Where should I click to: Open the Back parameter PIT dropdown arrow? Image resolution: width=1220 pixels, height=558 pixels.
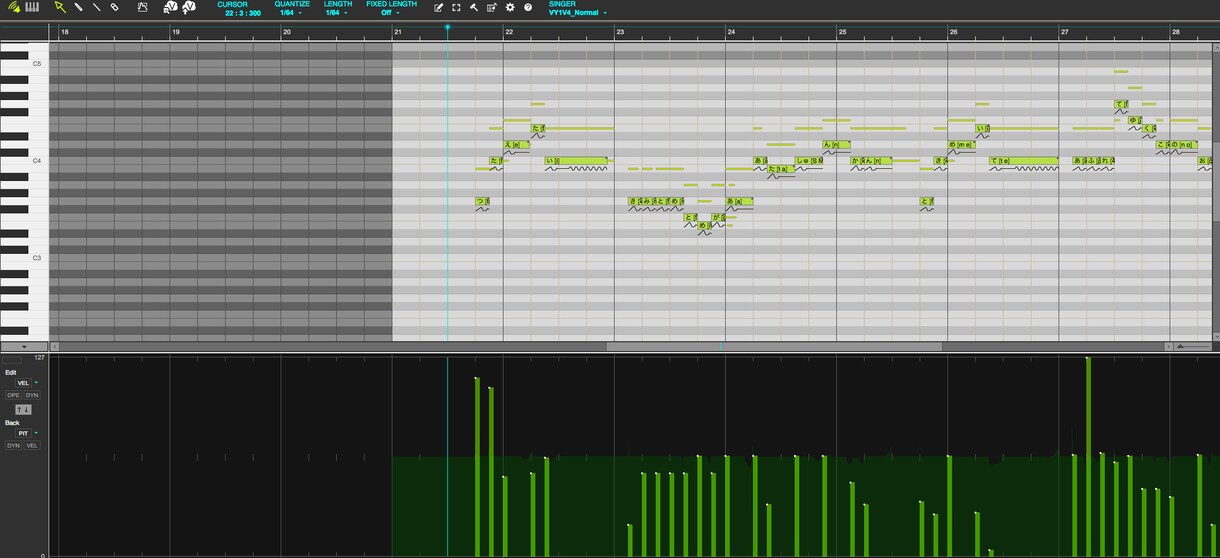tap(37, 433)
